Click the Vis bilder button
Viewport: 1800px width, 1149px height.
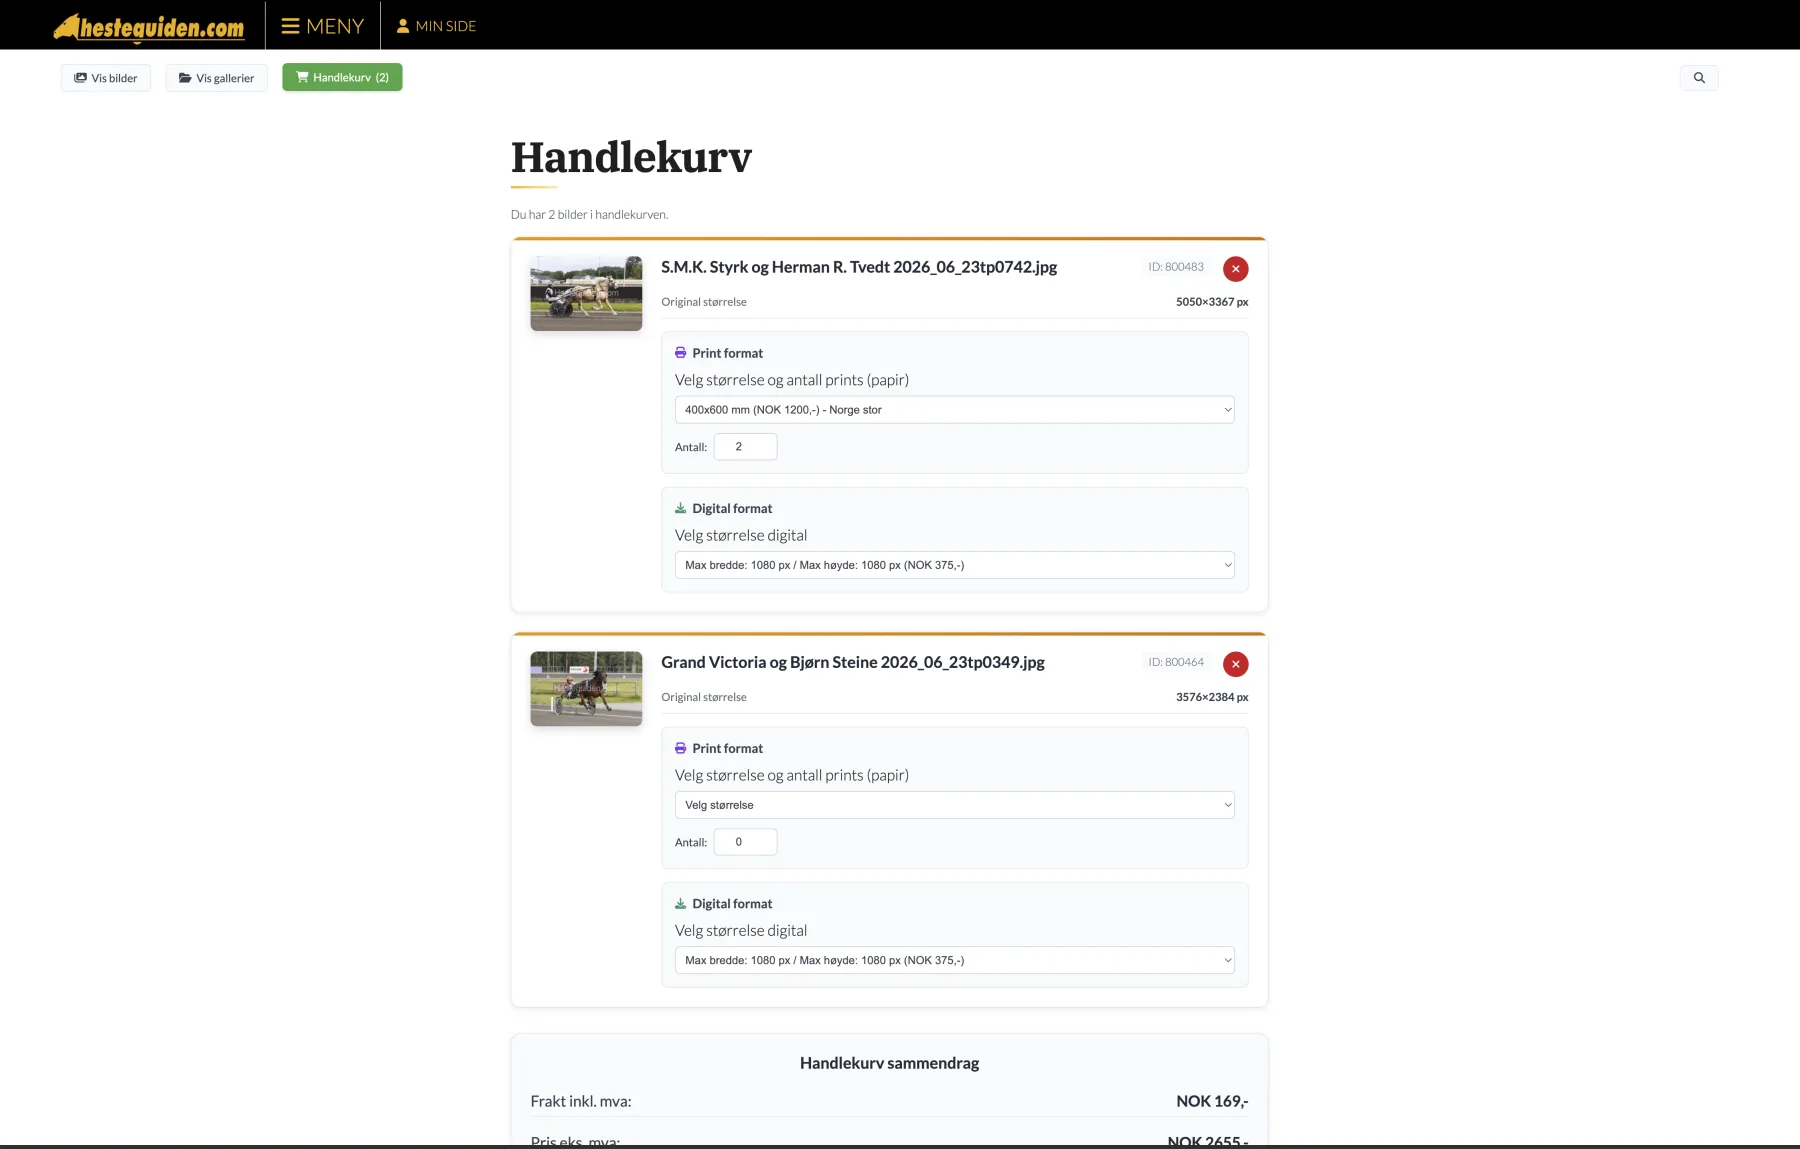[106, 78]
